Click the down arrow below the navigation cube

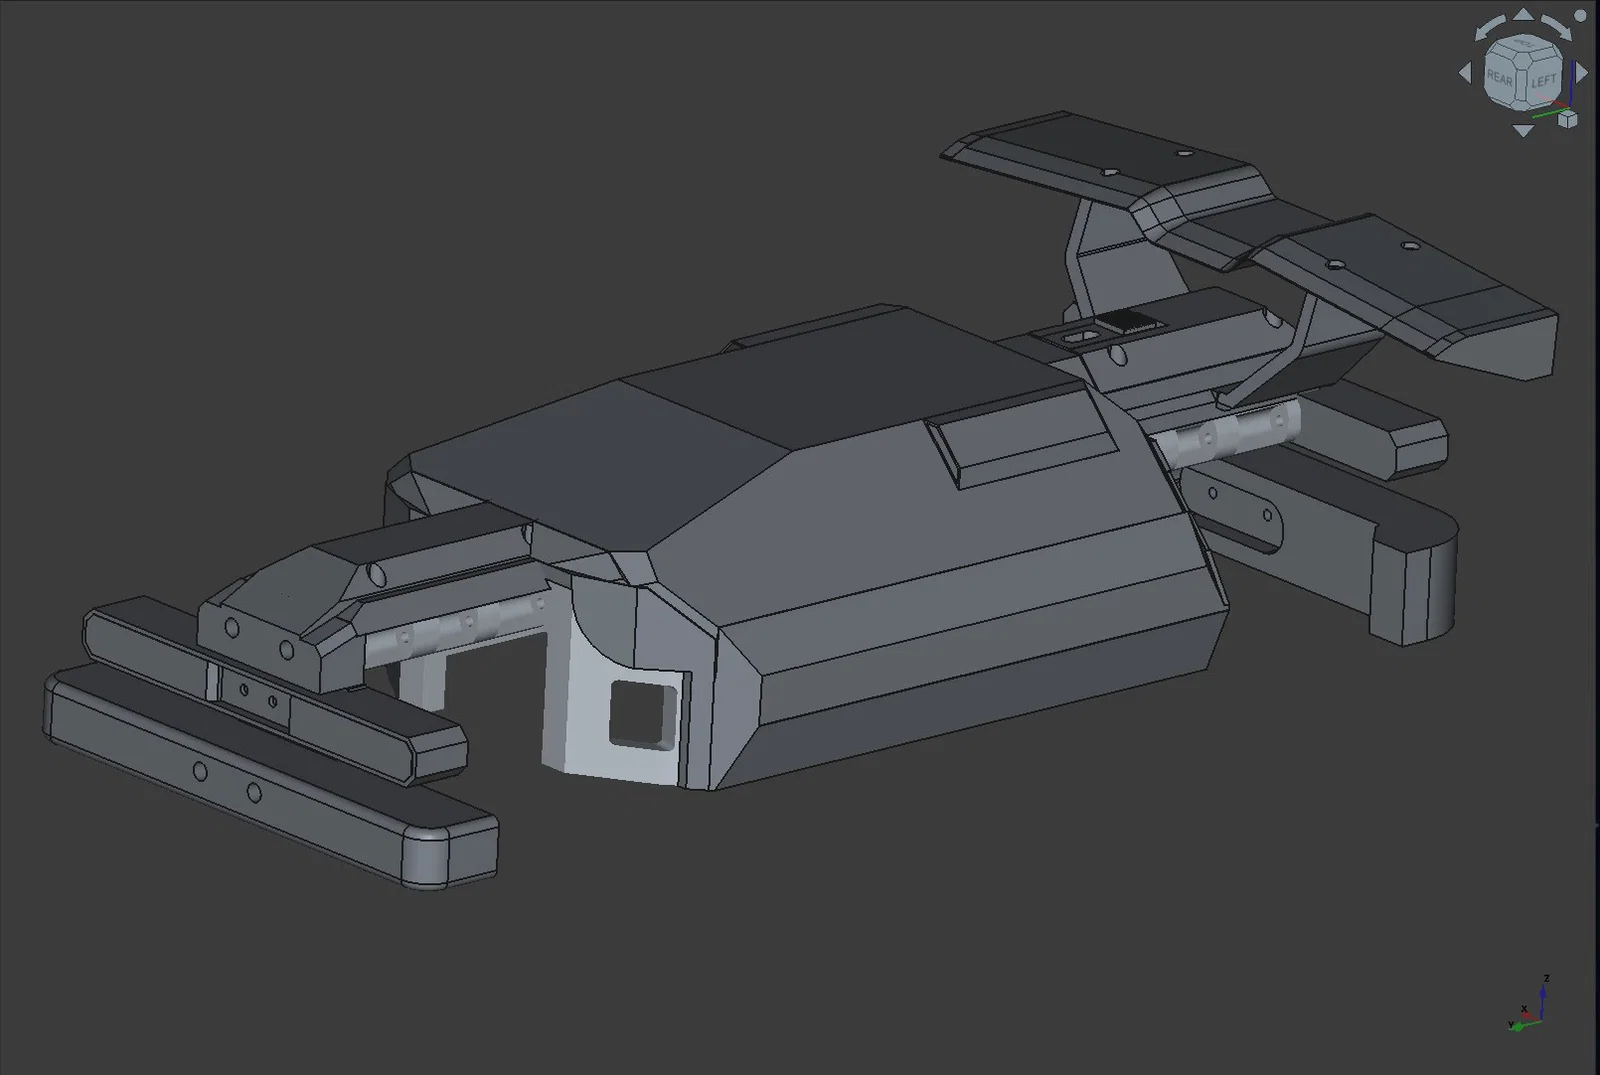[x=1522, y=131]
